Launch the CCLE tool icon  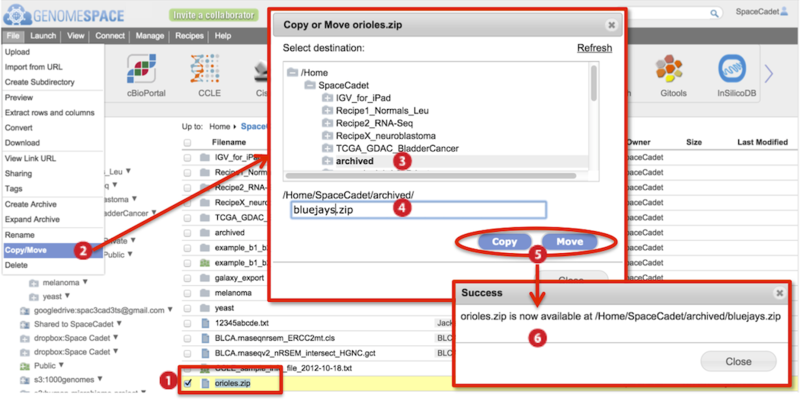(x=204, y=69)
